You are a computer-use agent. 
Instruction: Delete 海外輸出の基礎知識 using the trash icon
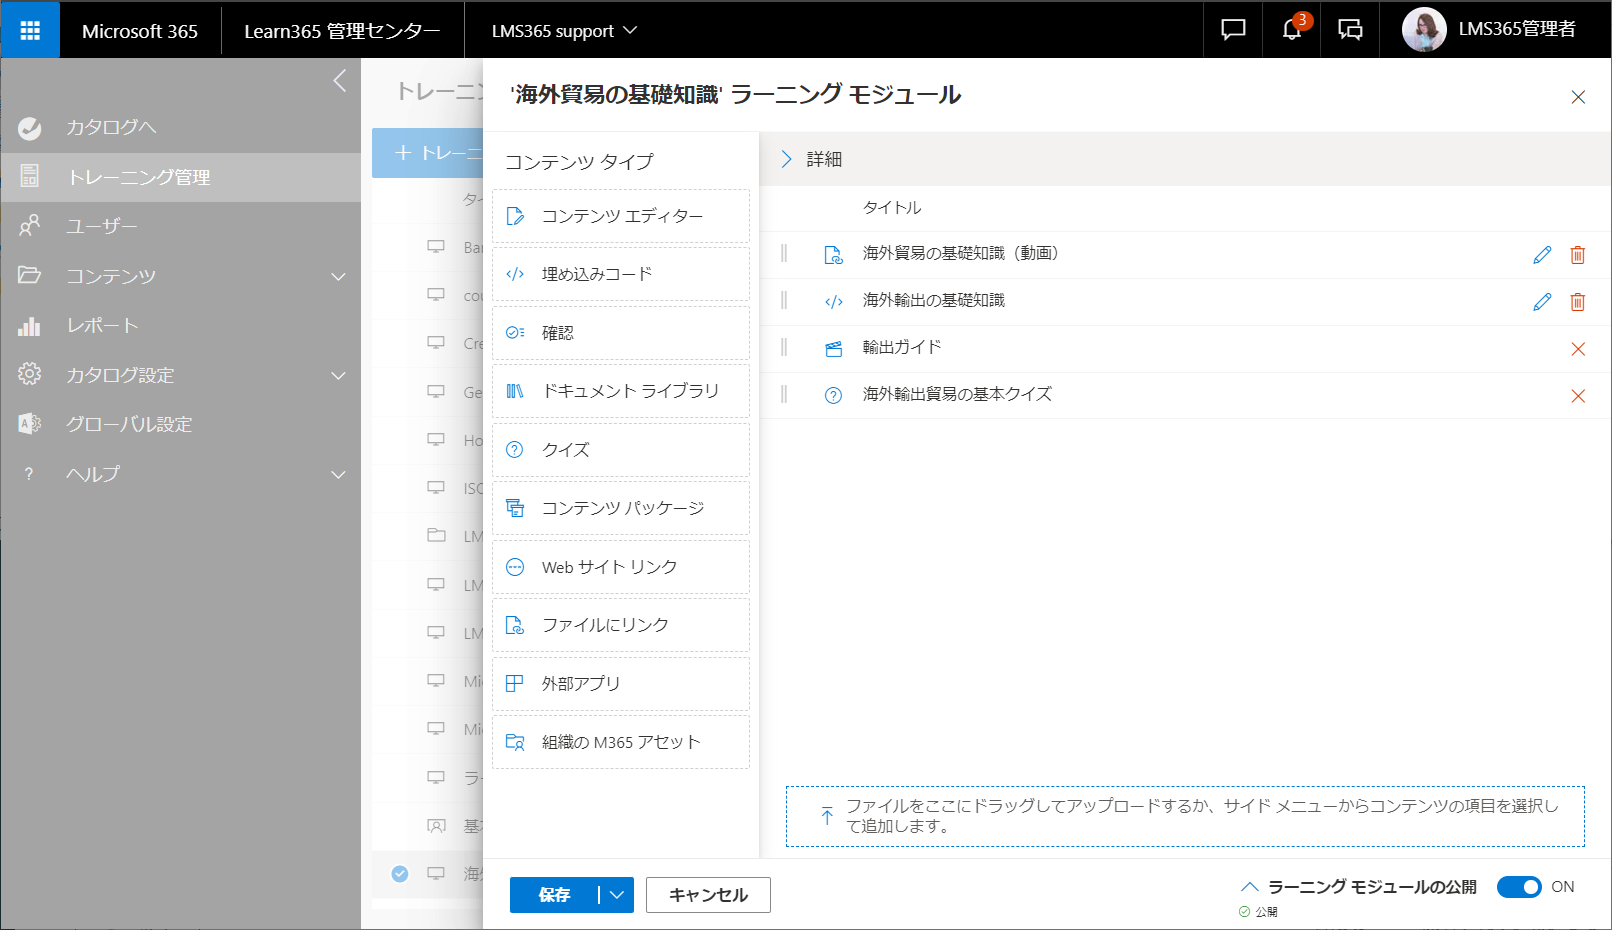click(1578, 301)
